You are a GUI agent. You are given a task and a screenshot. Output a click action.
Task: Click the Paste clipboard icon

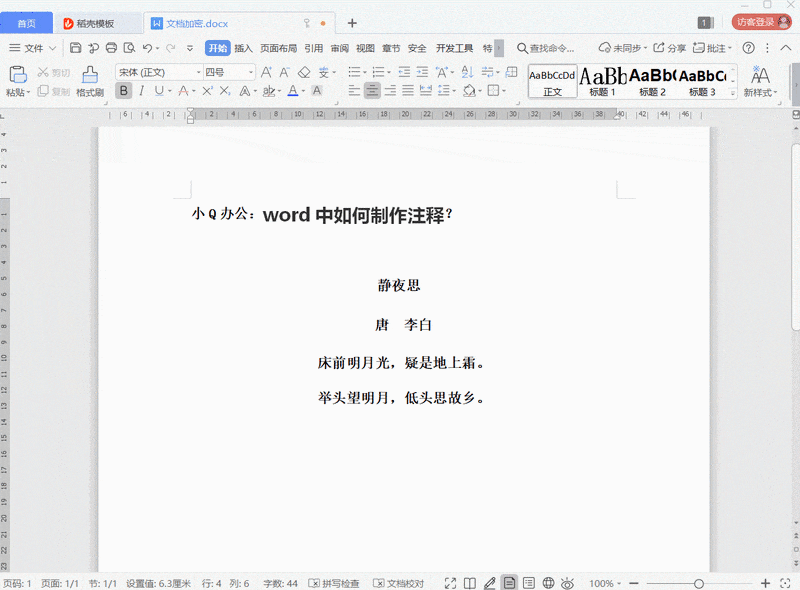[x=18, y=75]
